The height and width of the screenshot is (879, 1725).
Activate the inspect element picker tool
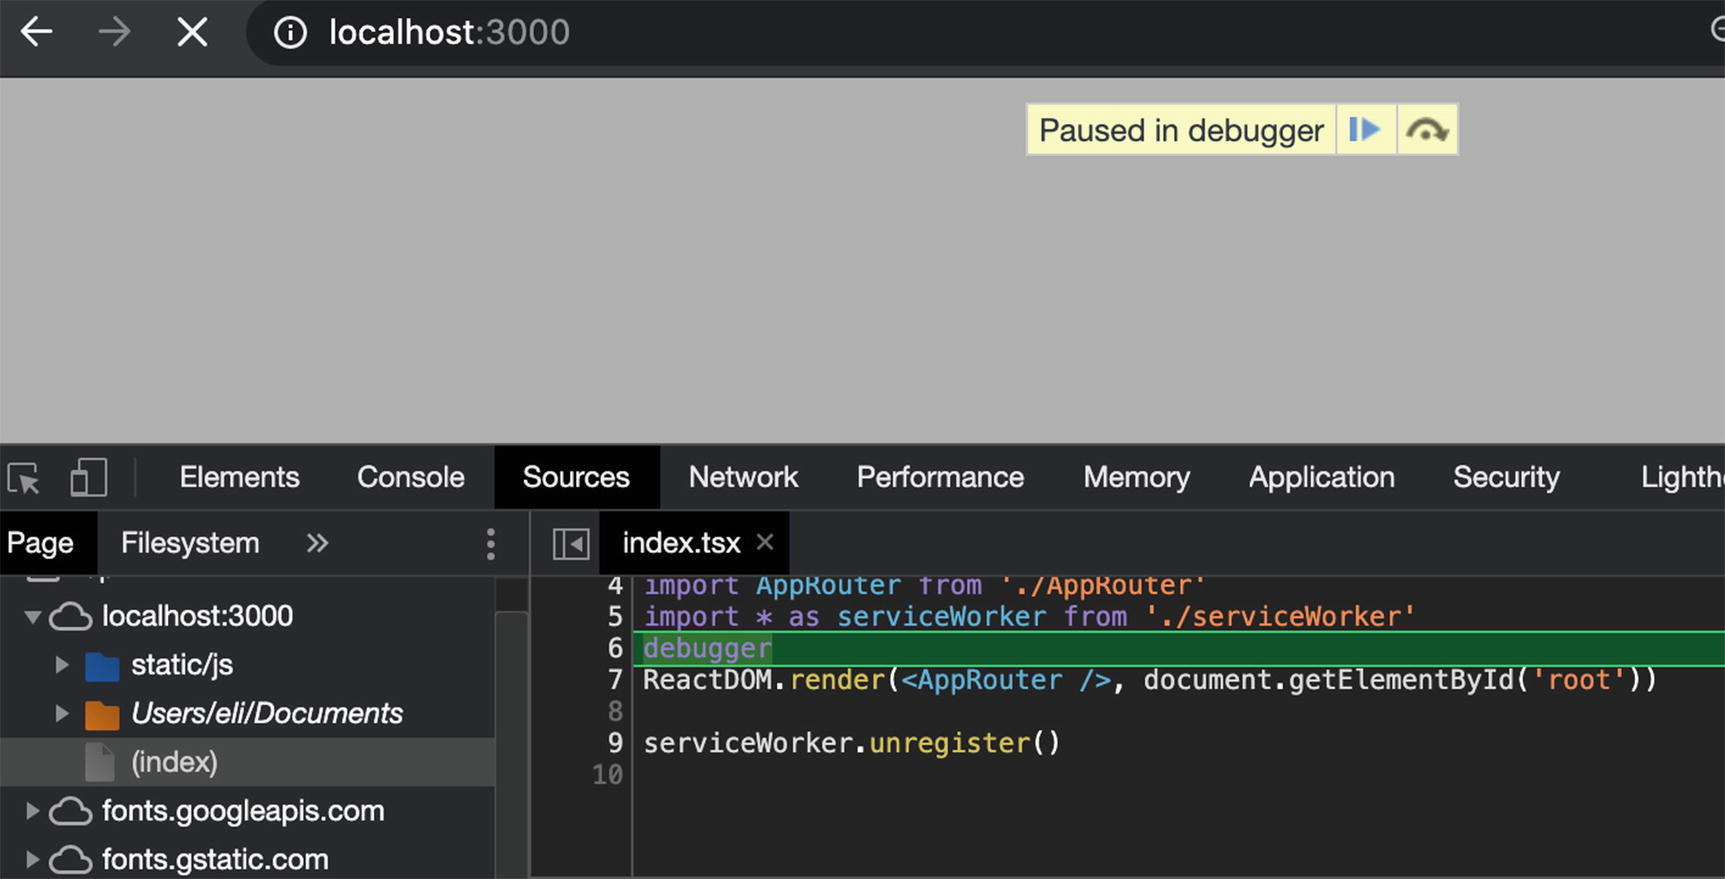click(24, 478)
